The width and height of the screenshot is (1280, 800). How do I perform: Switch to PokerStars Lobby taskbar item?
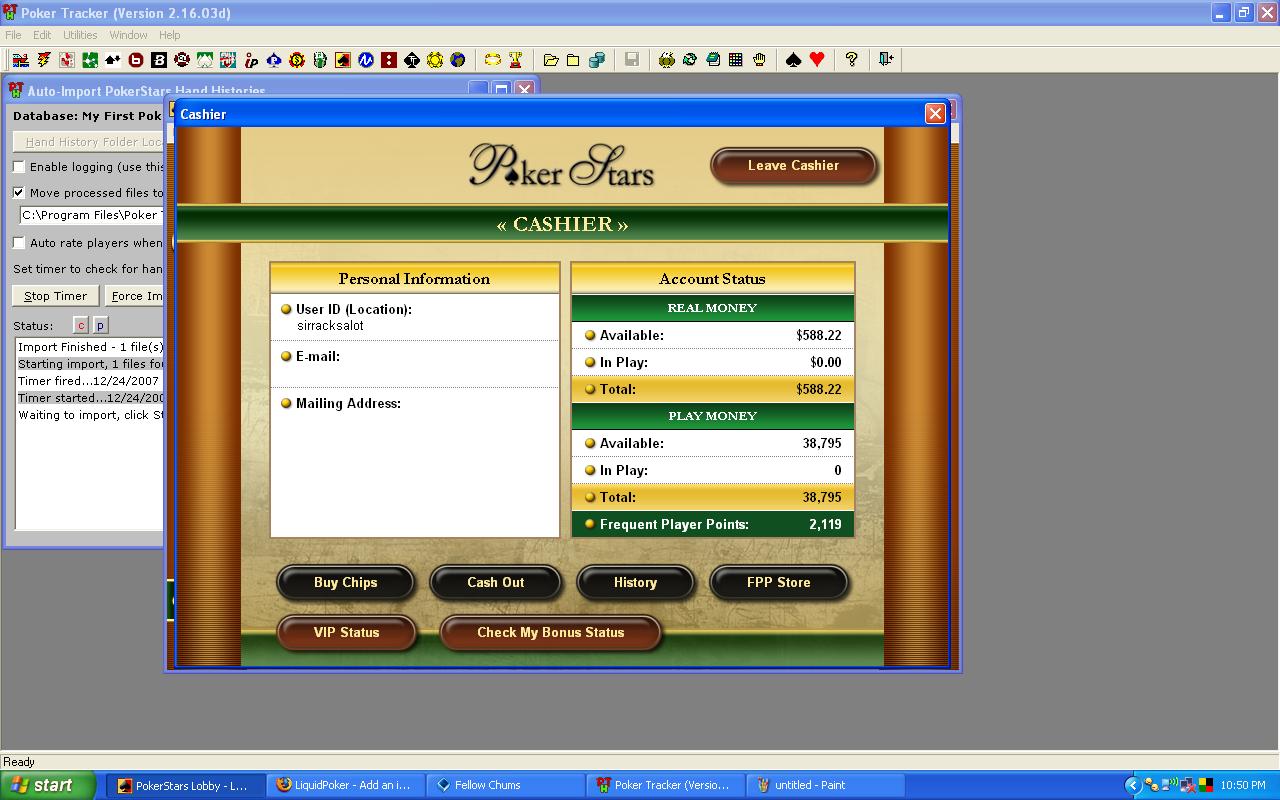(186, 785)
